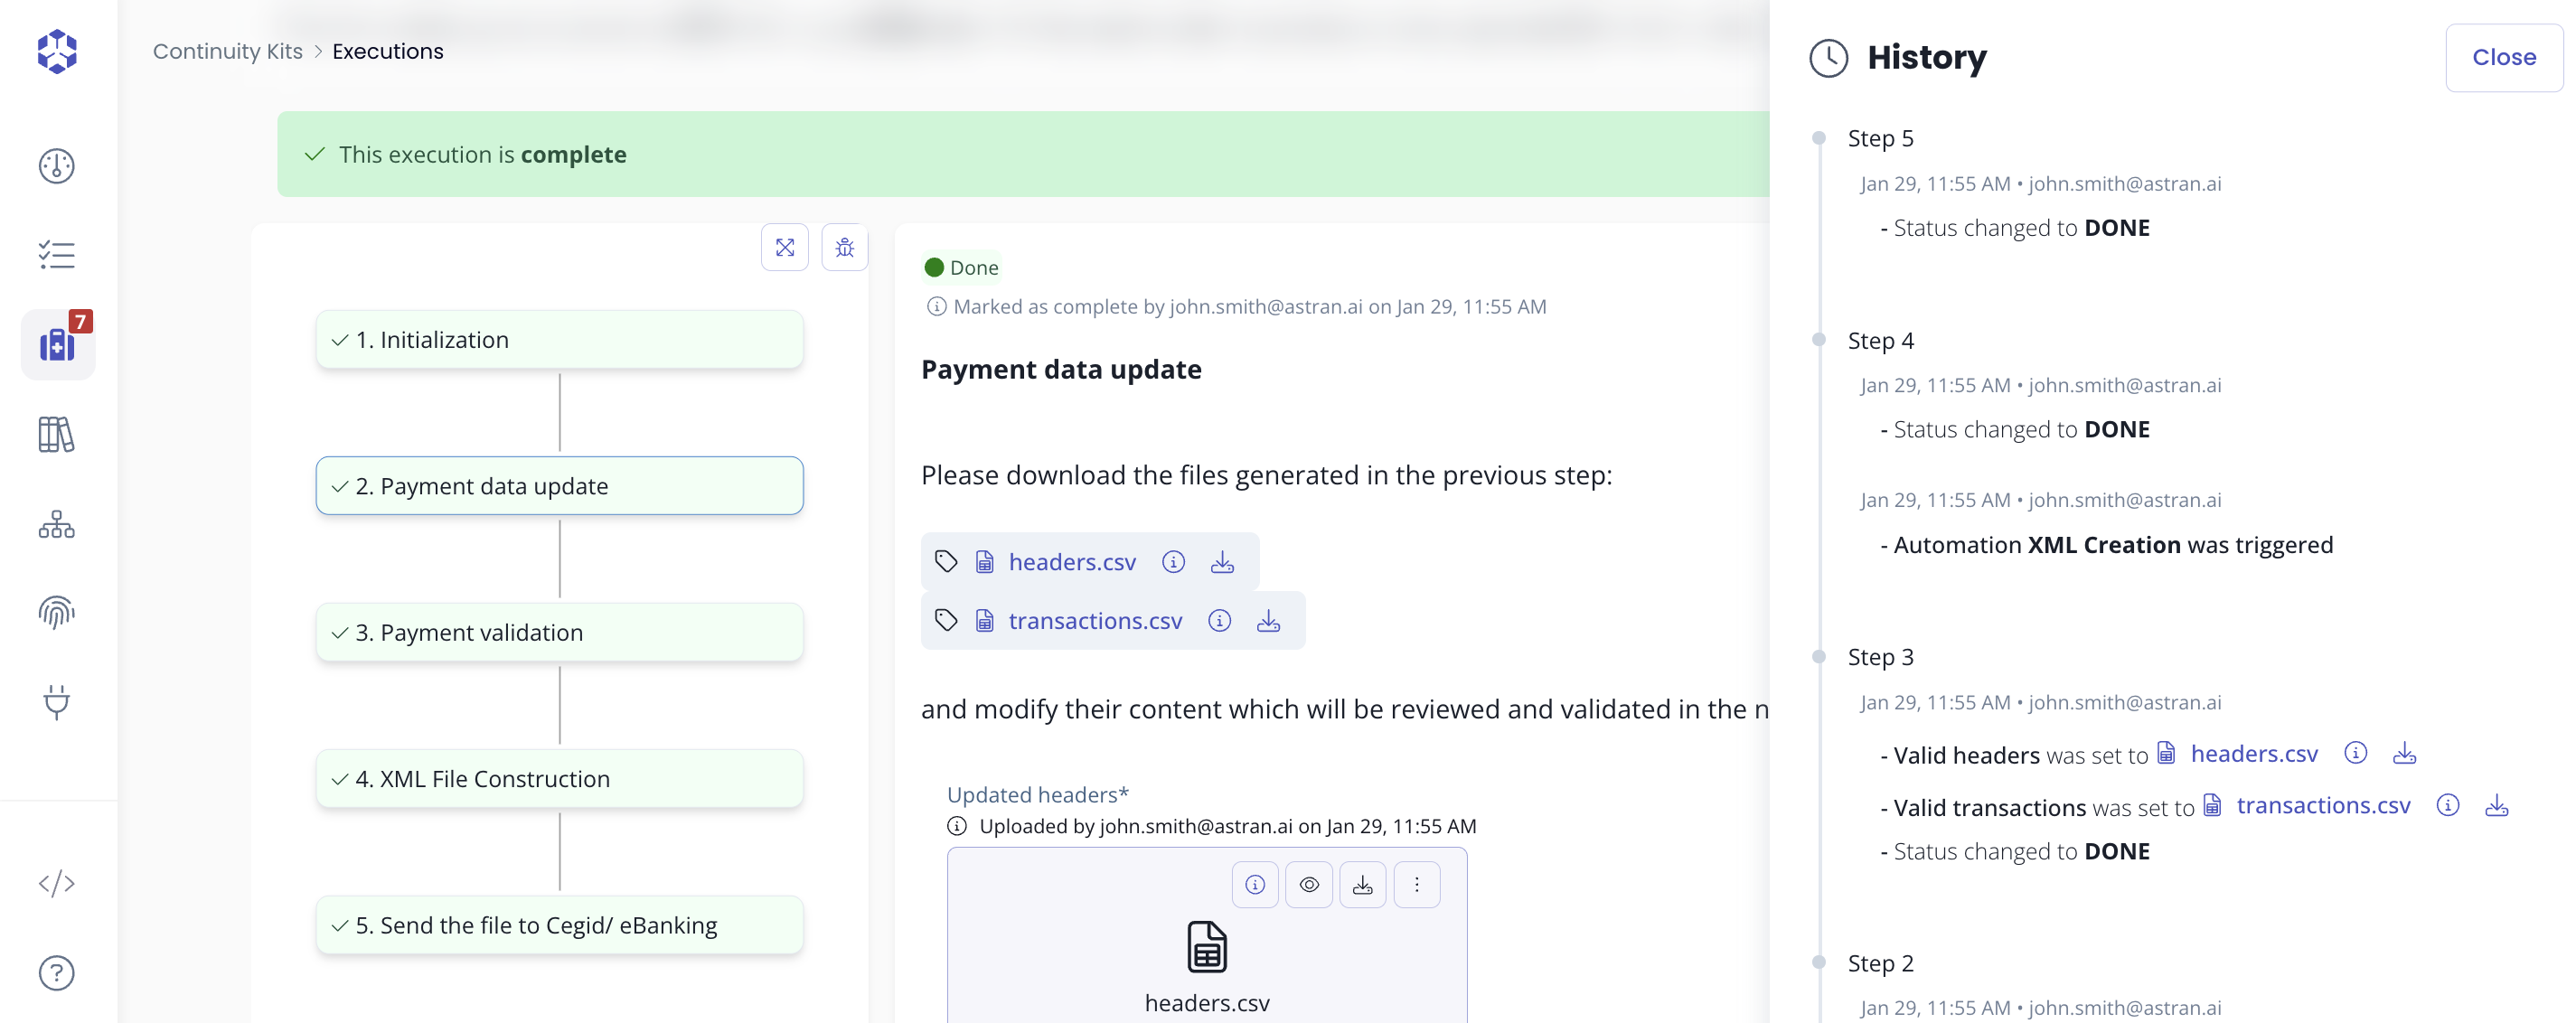Open the Continuity Kits breadcrumb link
The width and height of the screenshot is (2576, 1023).
(227, 51)
